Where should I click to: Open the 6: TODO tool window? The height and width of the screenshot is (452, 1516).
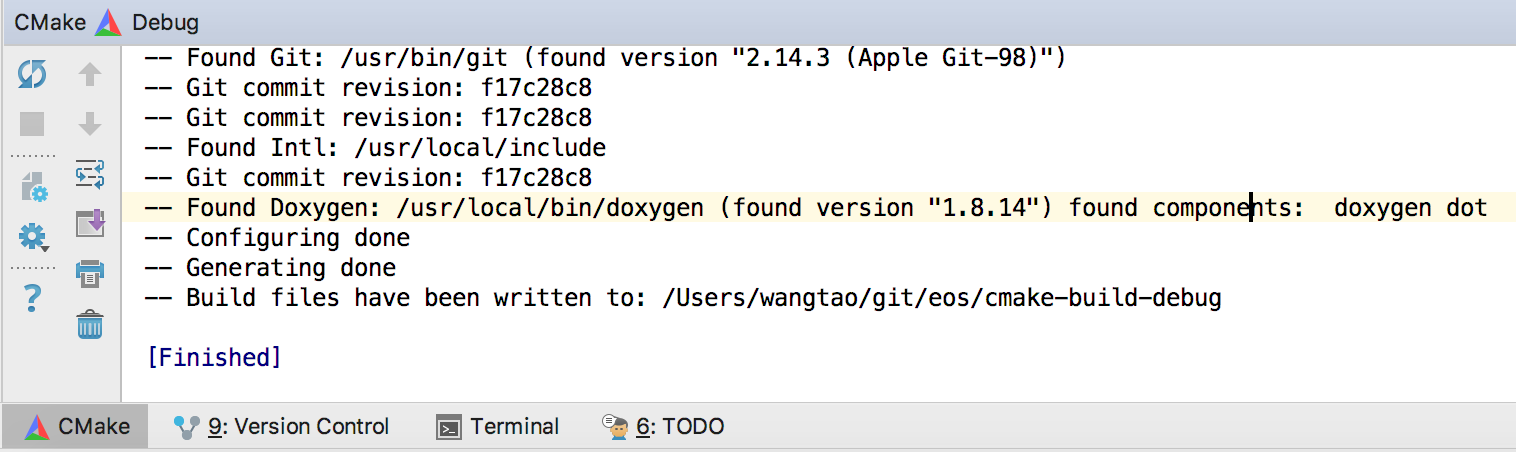point(663,426)
